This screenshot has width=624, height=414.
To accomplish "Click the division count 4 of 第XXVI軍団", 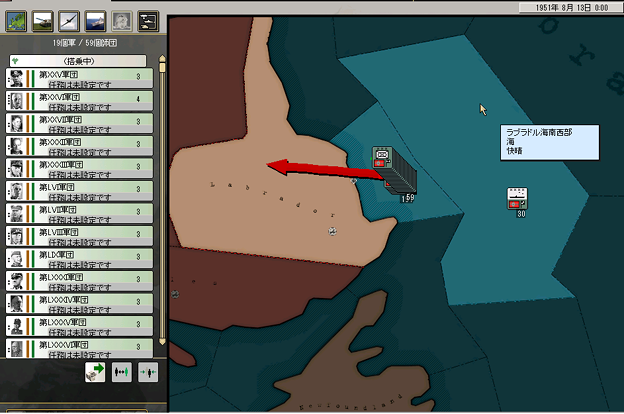I will [x=138, y=99].
